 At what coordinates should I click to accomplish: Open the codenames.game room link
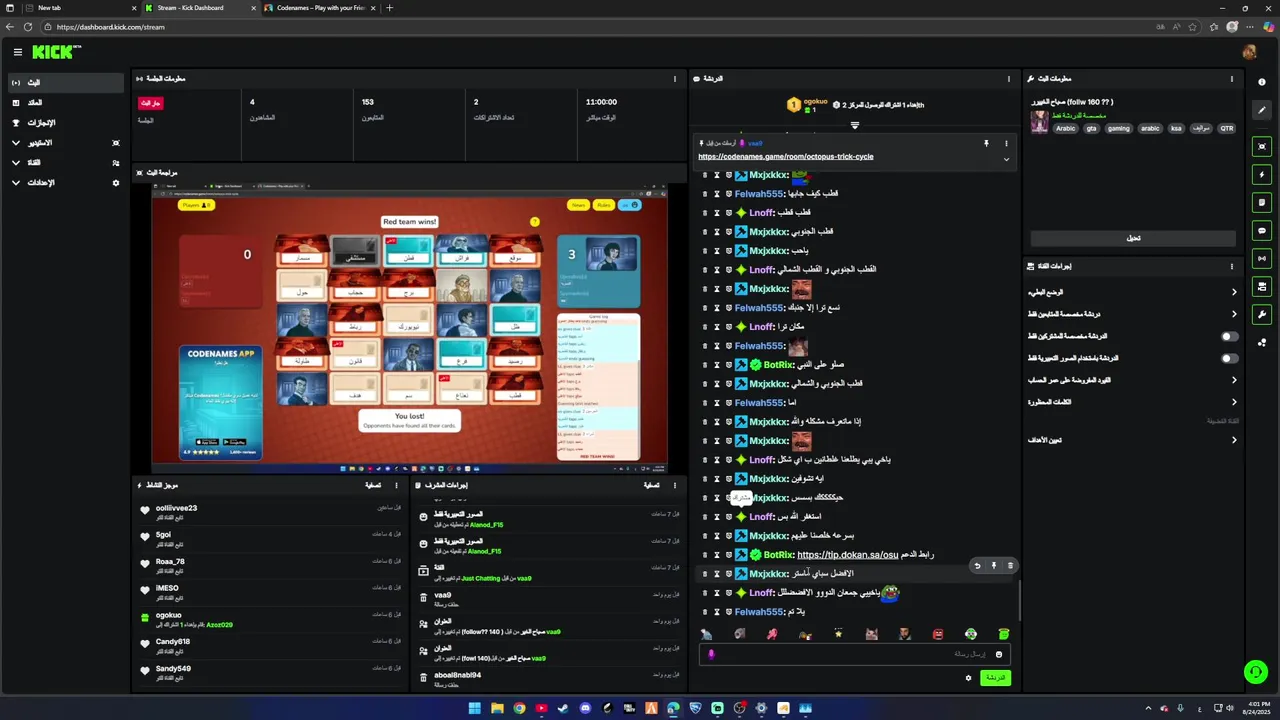pyautogui.click(x=786, y=157)
